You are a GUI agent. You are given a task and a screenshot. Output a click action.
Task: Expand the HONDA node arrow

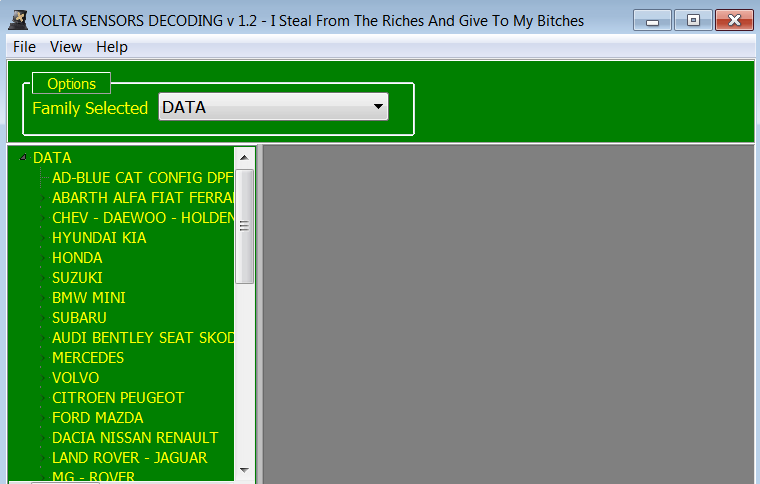(x=43, y=258)
